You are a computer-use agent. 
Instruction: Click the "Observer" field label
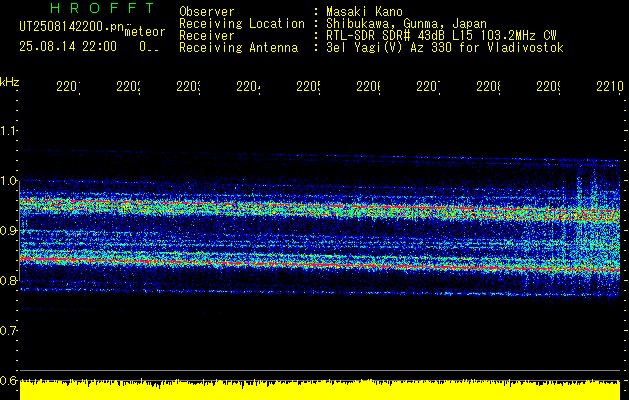coord(207,12)
